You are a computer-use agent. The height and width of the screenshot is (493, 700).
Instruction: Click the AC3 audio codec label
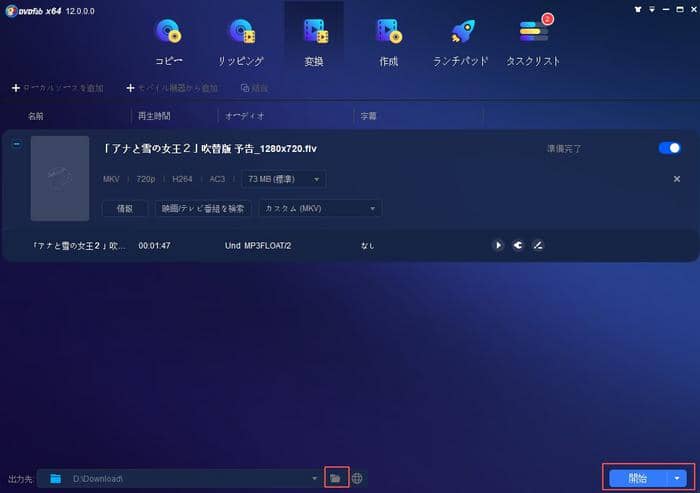(217, 179)
